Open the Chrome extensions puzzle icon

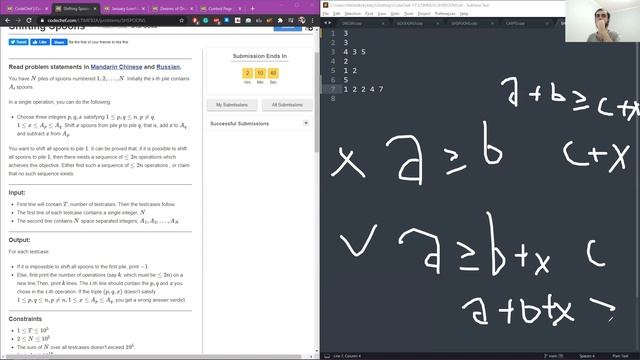(280, 20)
